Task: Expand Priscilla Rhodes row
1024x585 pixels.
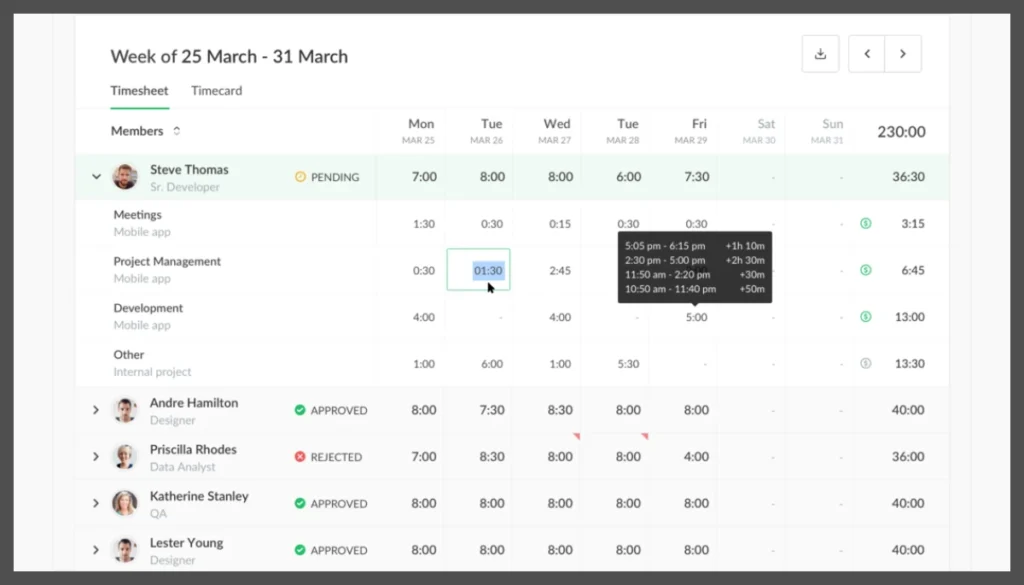Action: click(96, 456)
